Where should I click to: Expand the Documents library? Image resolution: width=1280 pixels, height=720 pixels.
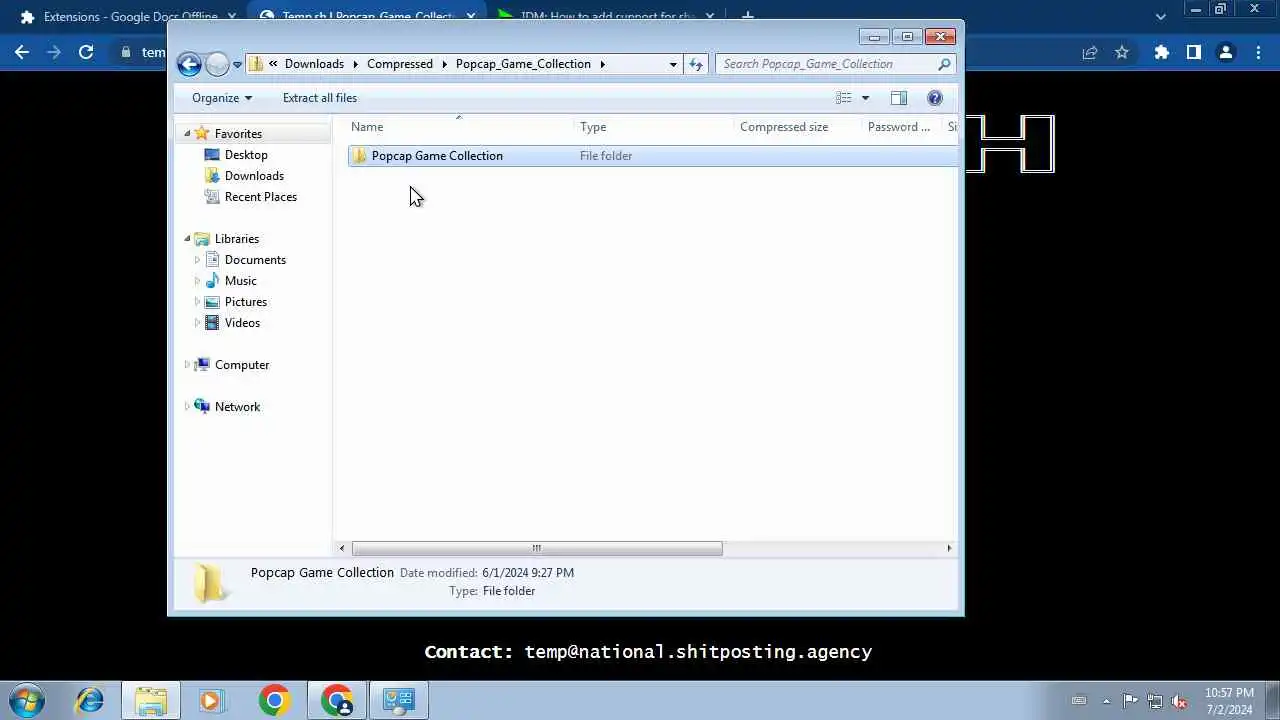tap(197, 260)
